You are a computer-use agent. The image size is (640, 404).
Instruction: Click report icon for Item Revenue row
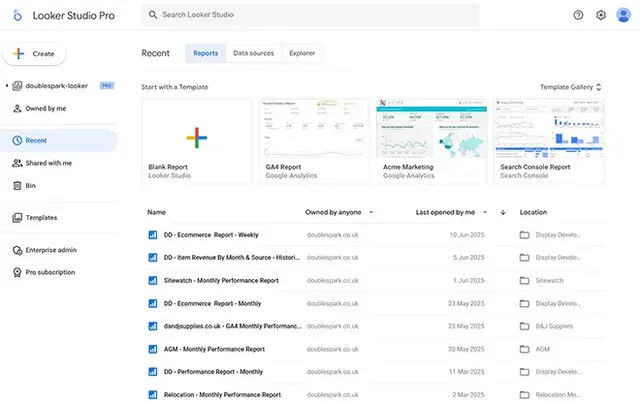[x=153, y=257]
